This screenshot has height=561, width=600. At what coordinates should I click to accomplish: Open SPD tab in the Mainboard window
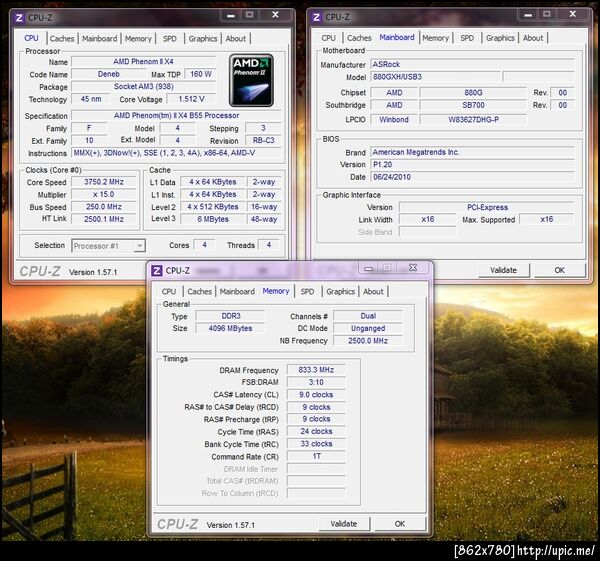coord(467,38)
